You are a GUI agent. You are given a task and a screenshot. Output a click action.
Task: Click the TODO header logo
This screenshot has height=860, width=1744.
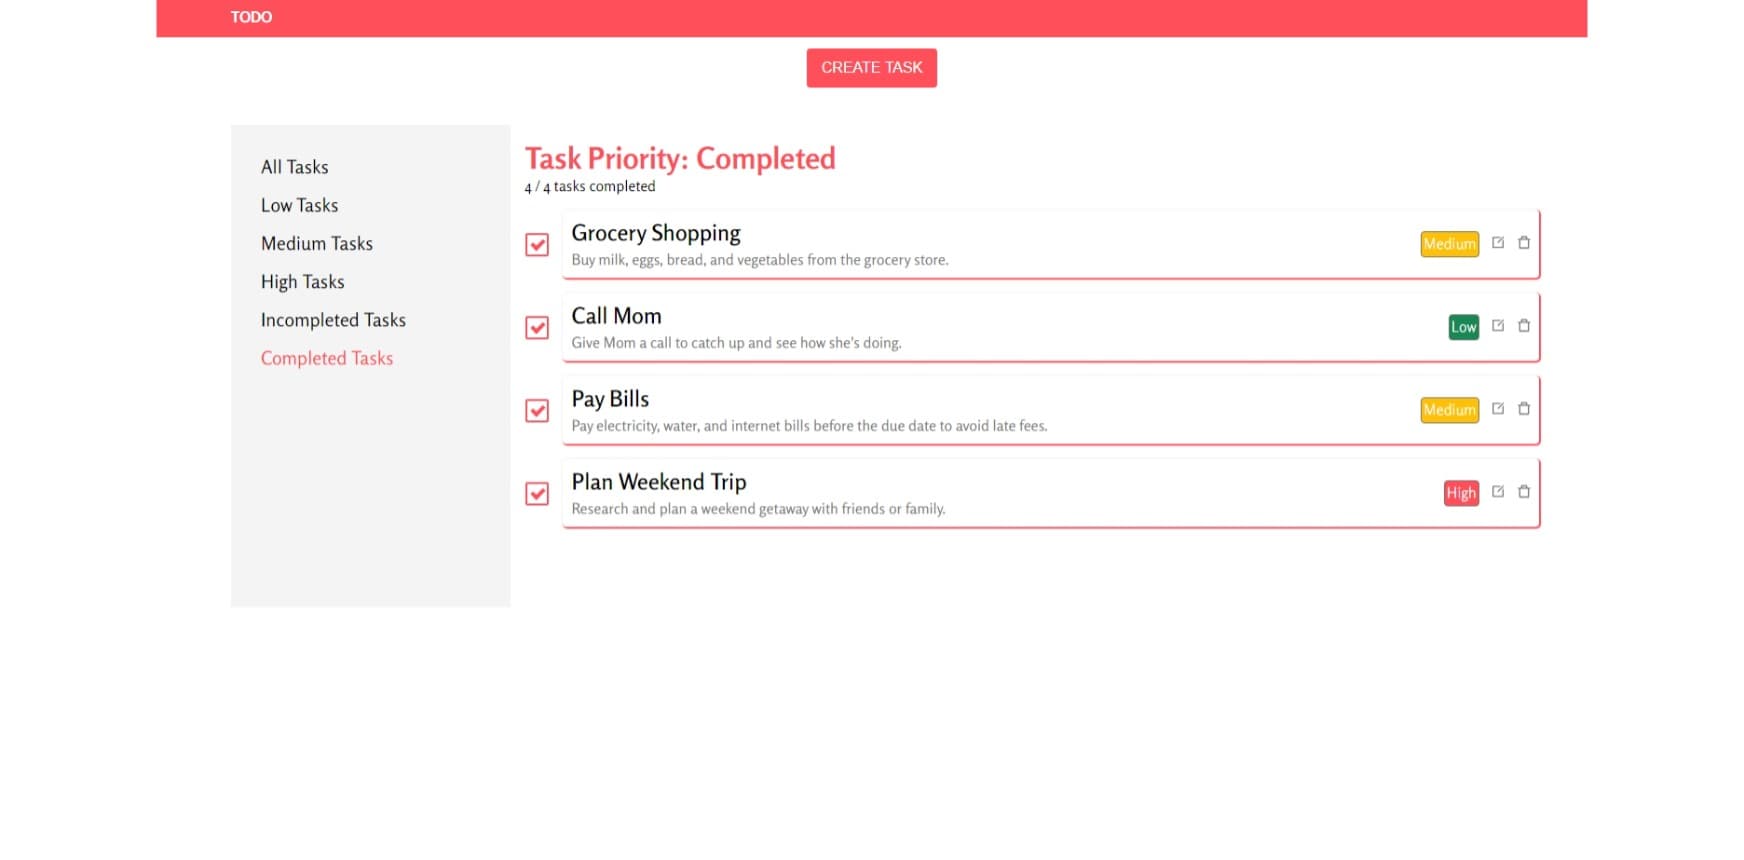[x=251, y=17]
